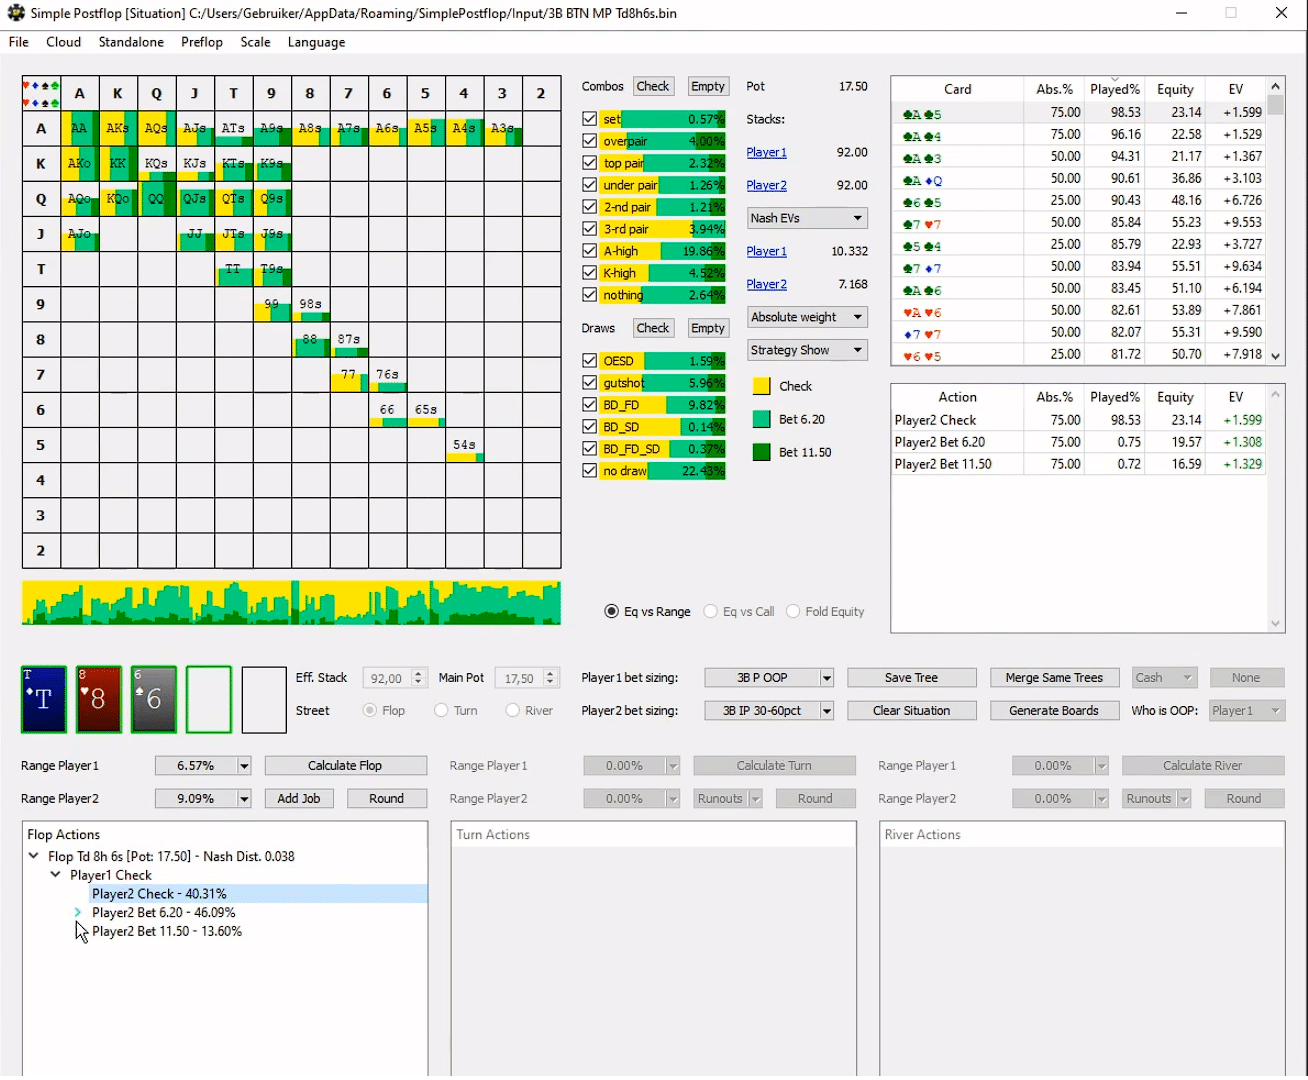Select the QQ cell in hand matrix
Screen dimensions: 1308x1080
coord(156,199)
